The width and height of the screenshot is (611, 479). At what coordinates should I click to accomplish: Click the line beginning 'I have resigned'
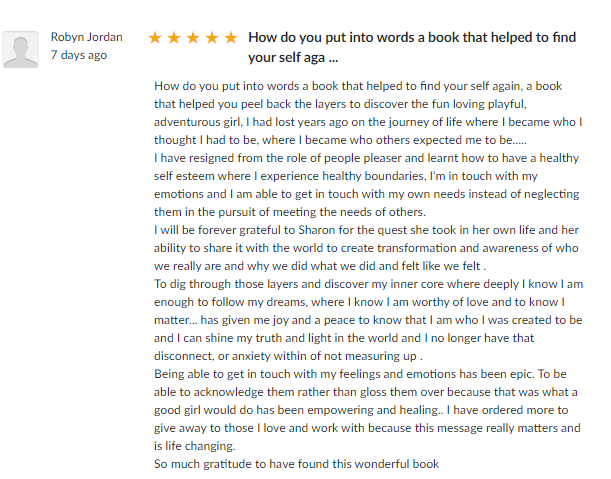(x=367, y=158)
